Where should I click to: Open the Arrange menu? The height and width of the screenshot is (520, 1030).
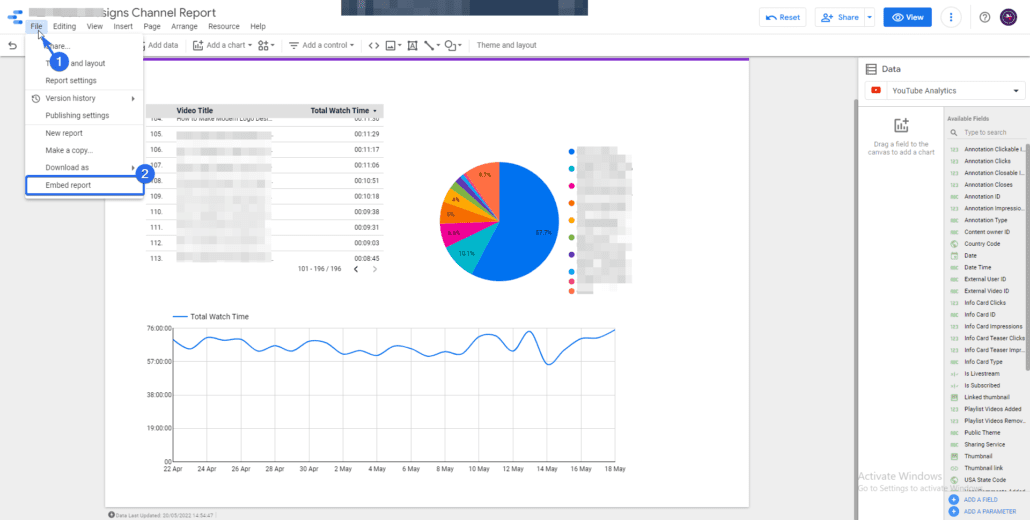tap(184, 26)
